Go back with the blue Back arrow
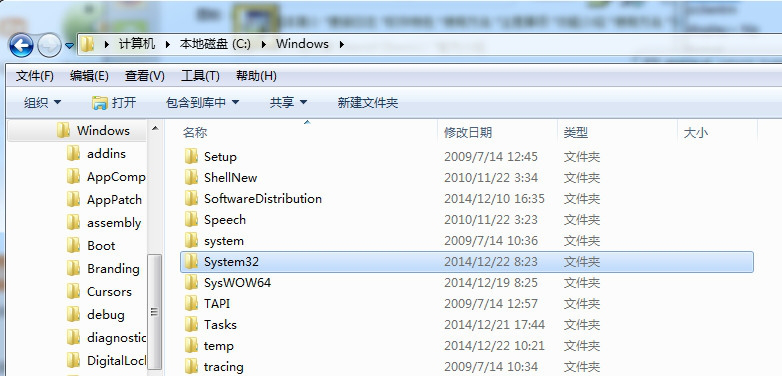This screenshot has width=782, height=391. 21,45
